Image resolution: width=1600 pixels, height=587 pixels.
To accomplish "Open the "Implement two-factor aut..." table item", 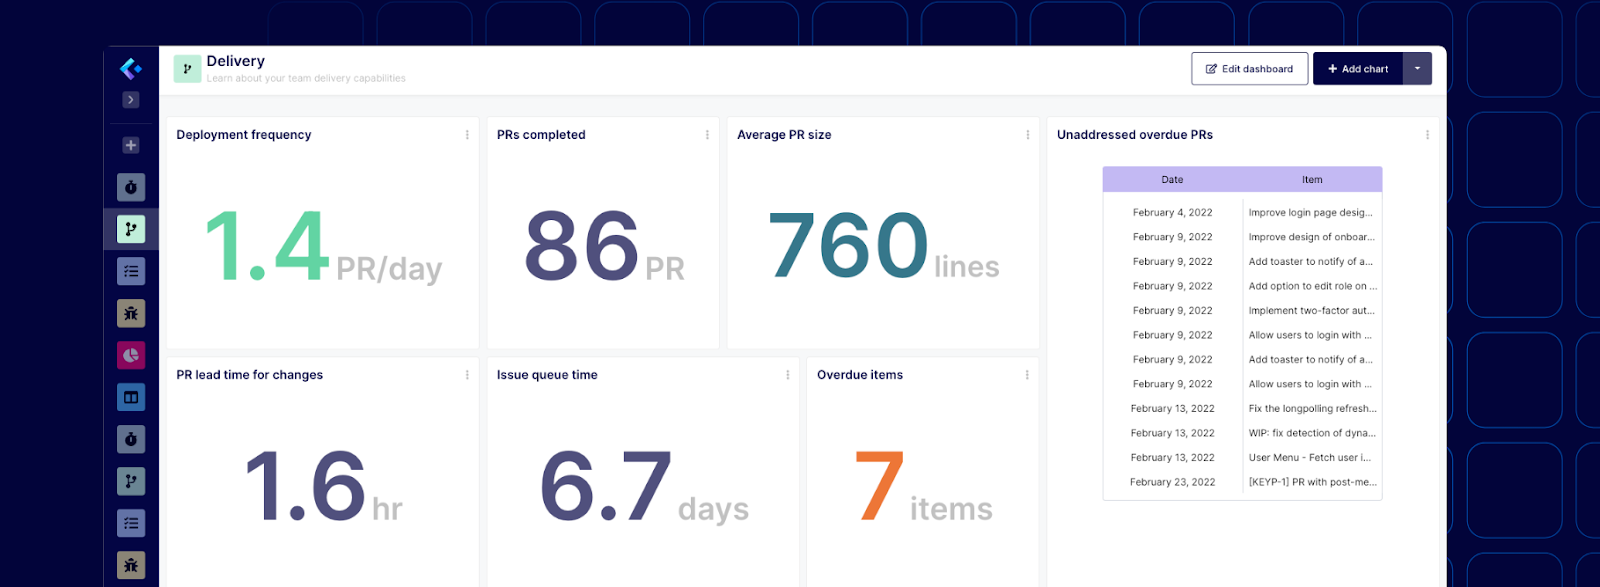I will tap(1311, 311).
